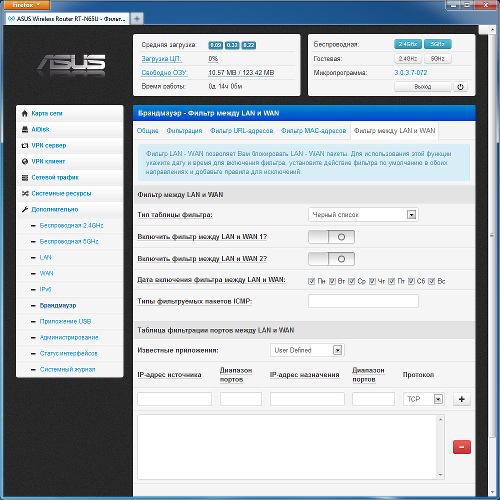Image resolution: width=500 pixels, height=500 pixels.
Task: Toggle the LAN to WAN 2 filter switch
Action: (x=331, y=259)
